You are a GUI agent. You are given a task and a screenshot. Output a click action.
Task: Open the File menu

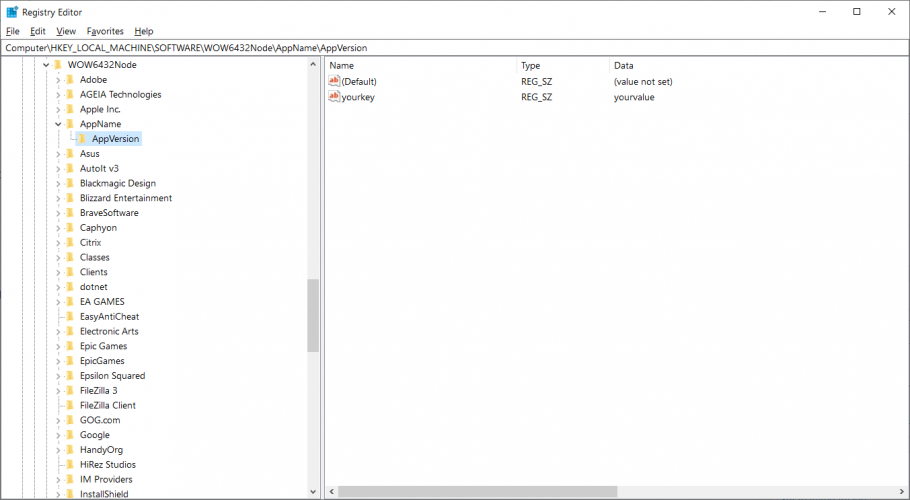point(13,31)
